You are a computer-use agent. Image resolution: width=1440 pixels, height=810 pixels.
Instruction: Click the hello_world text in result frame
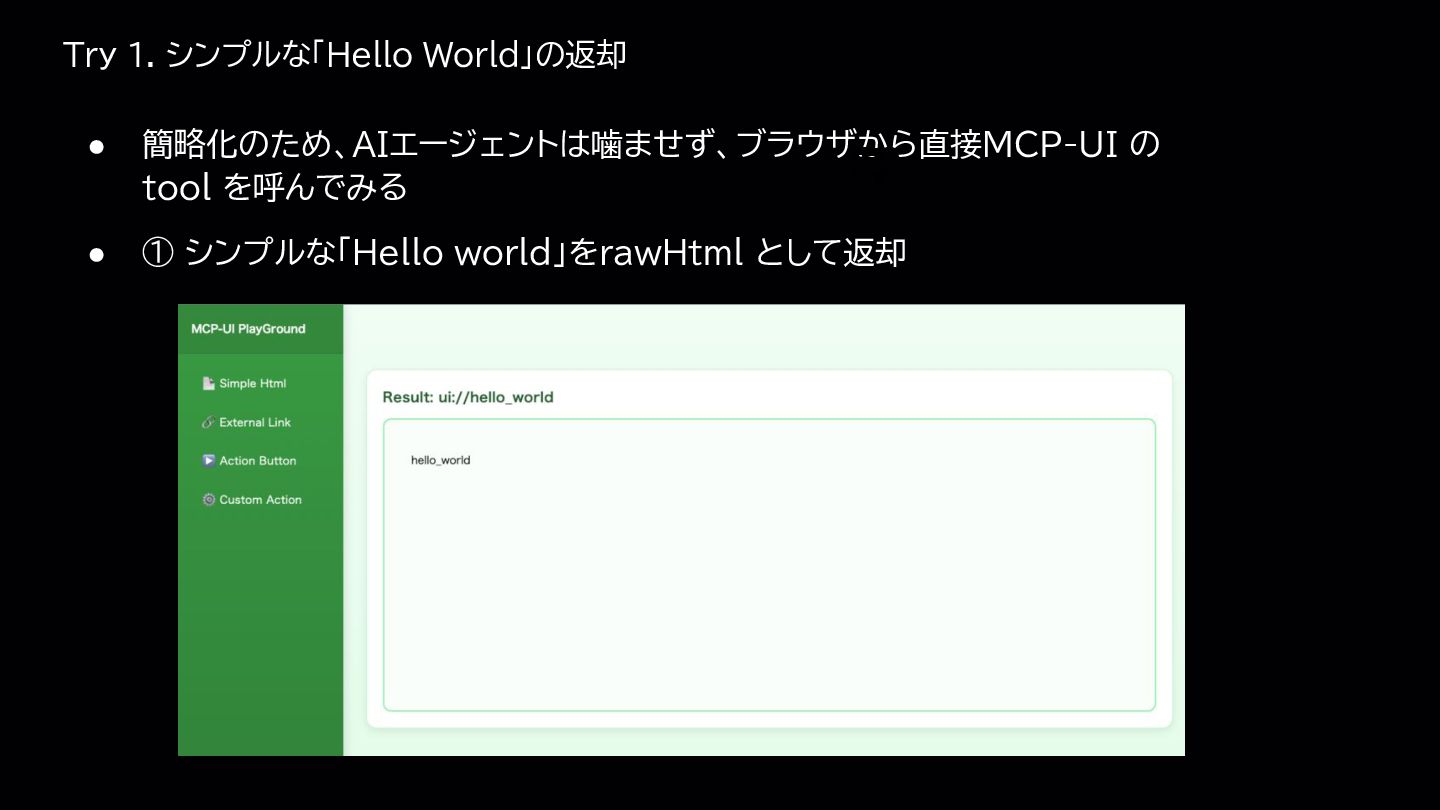[x=440, y=460]
